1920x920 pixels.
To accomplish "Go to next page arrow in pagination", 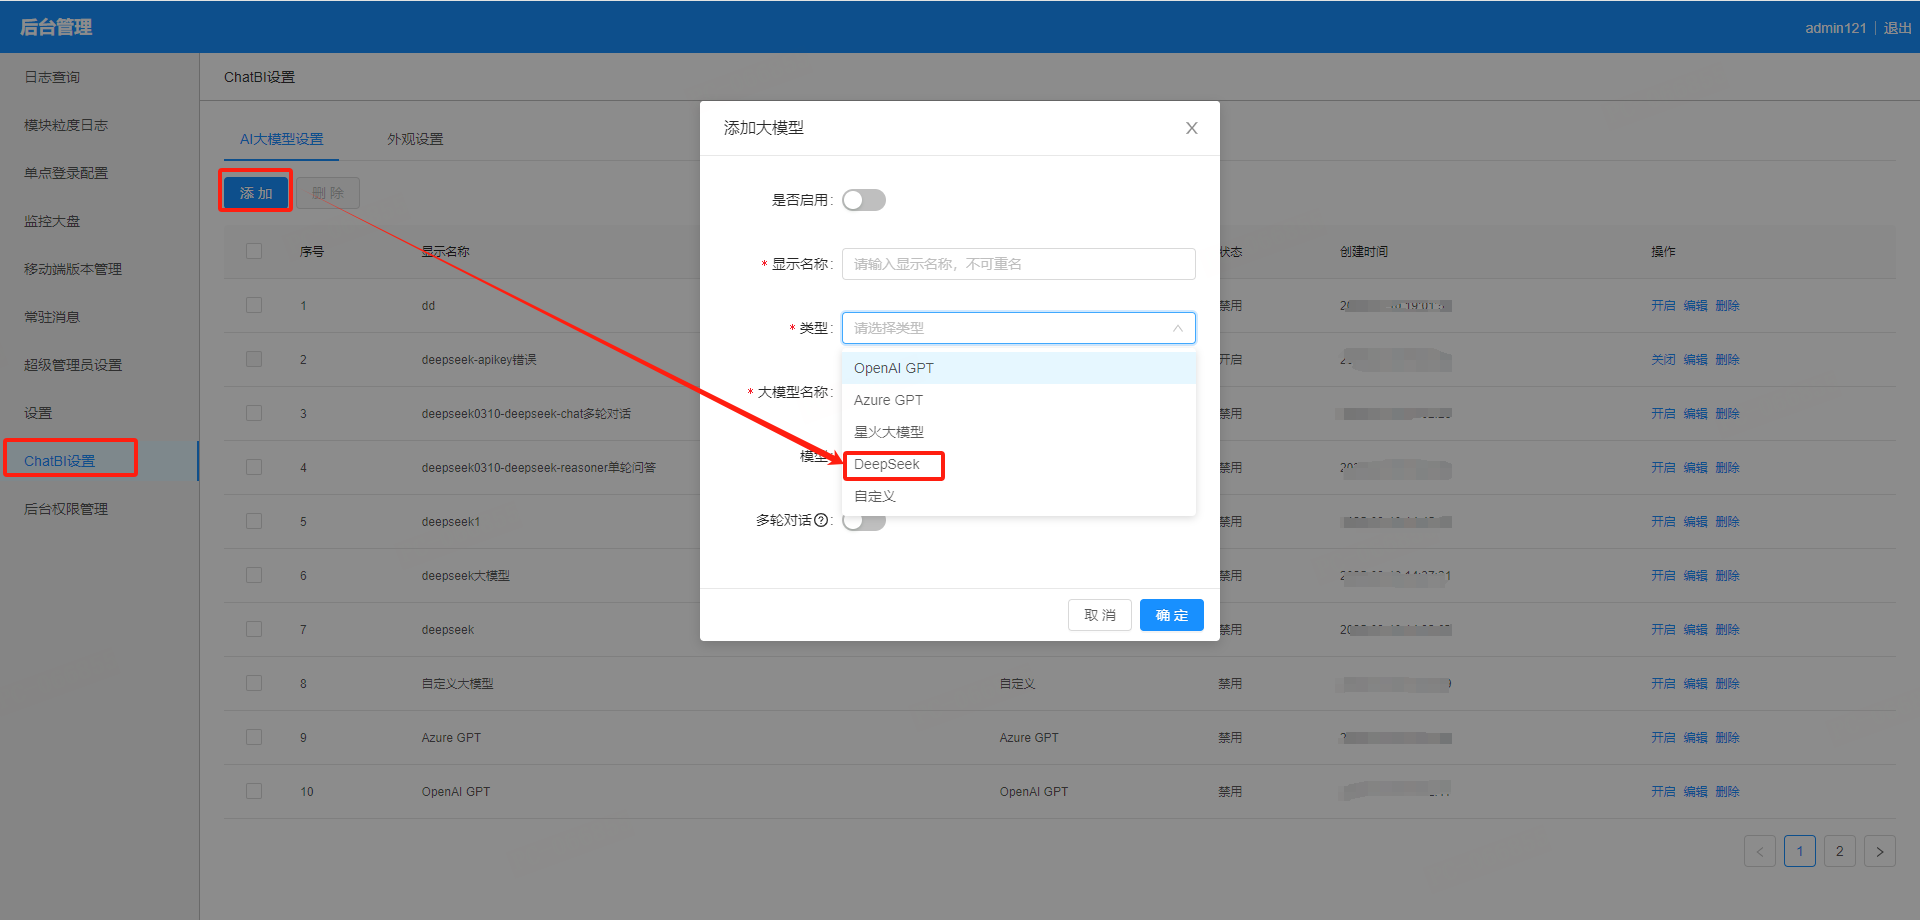I will [x=1879, y=851].
